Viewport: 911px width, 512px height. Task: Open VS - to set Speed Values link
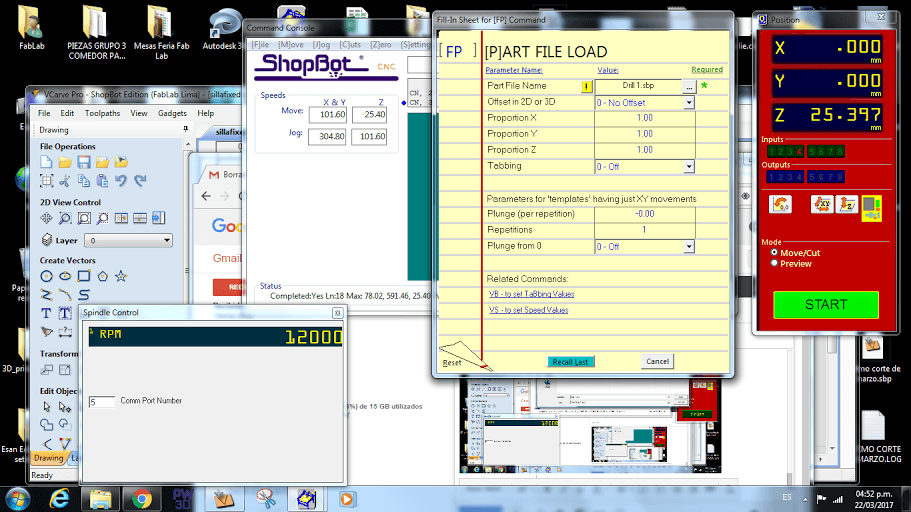pos(529,310)
